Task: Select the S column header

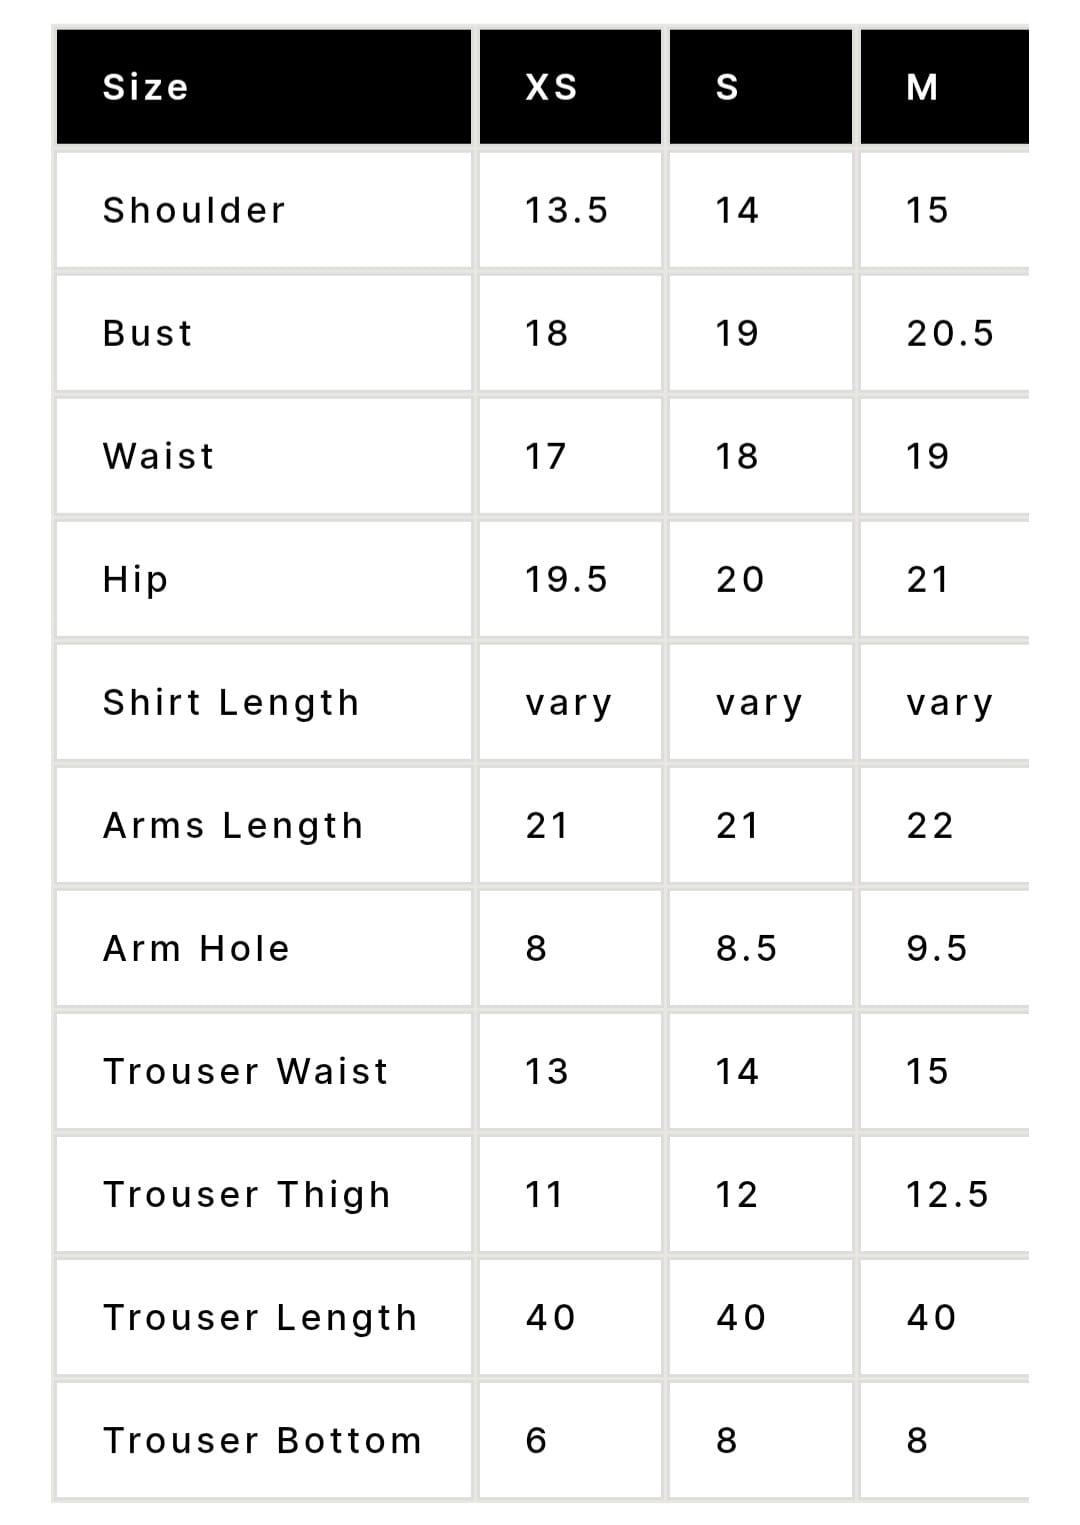Action: tap(760, 87)
